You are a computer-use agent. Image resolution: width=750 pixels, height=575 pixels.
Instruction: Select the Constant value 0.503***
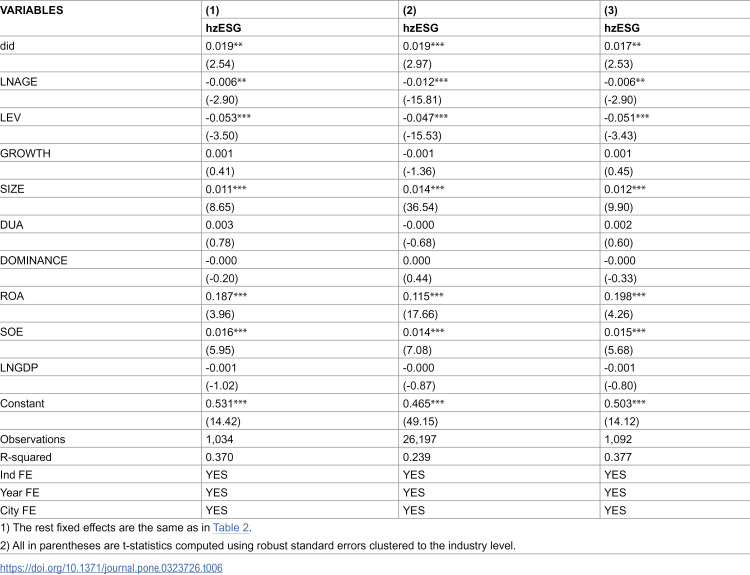click(625, 403)
